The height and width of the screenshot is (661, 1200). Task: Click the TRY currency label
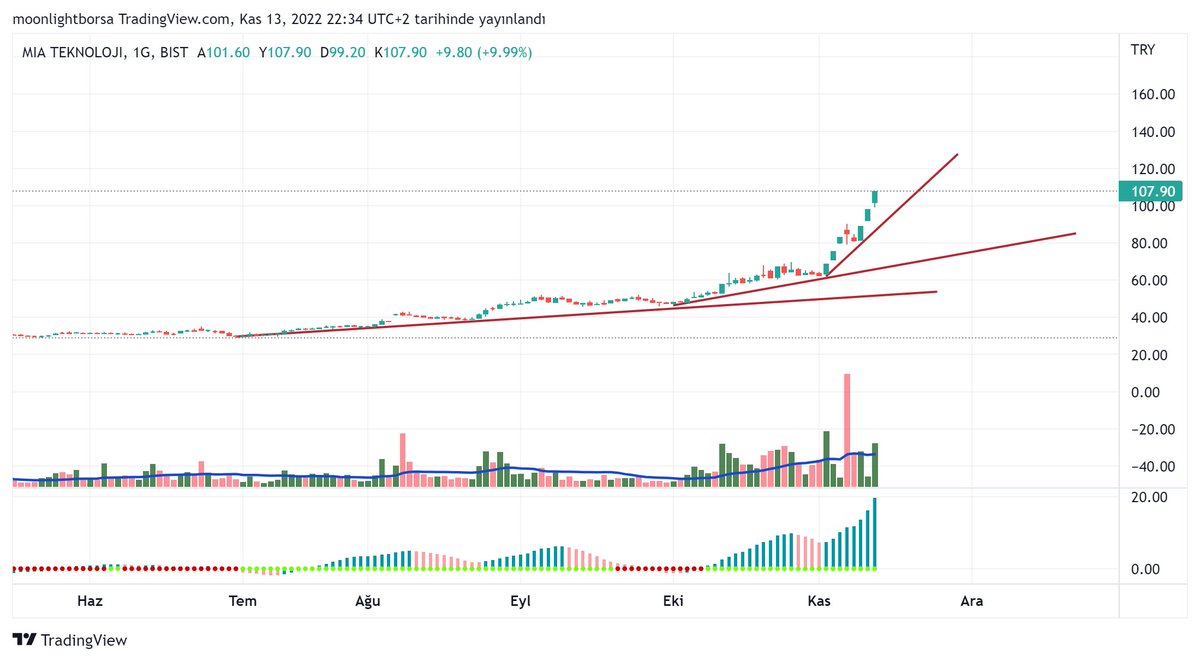[x=1142, y=50]
